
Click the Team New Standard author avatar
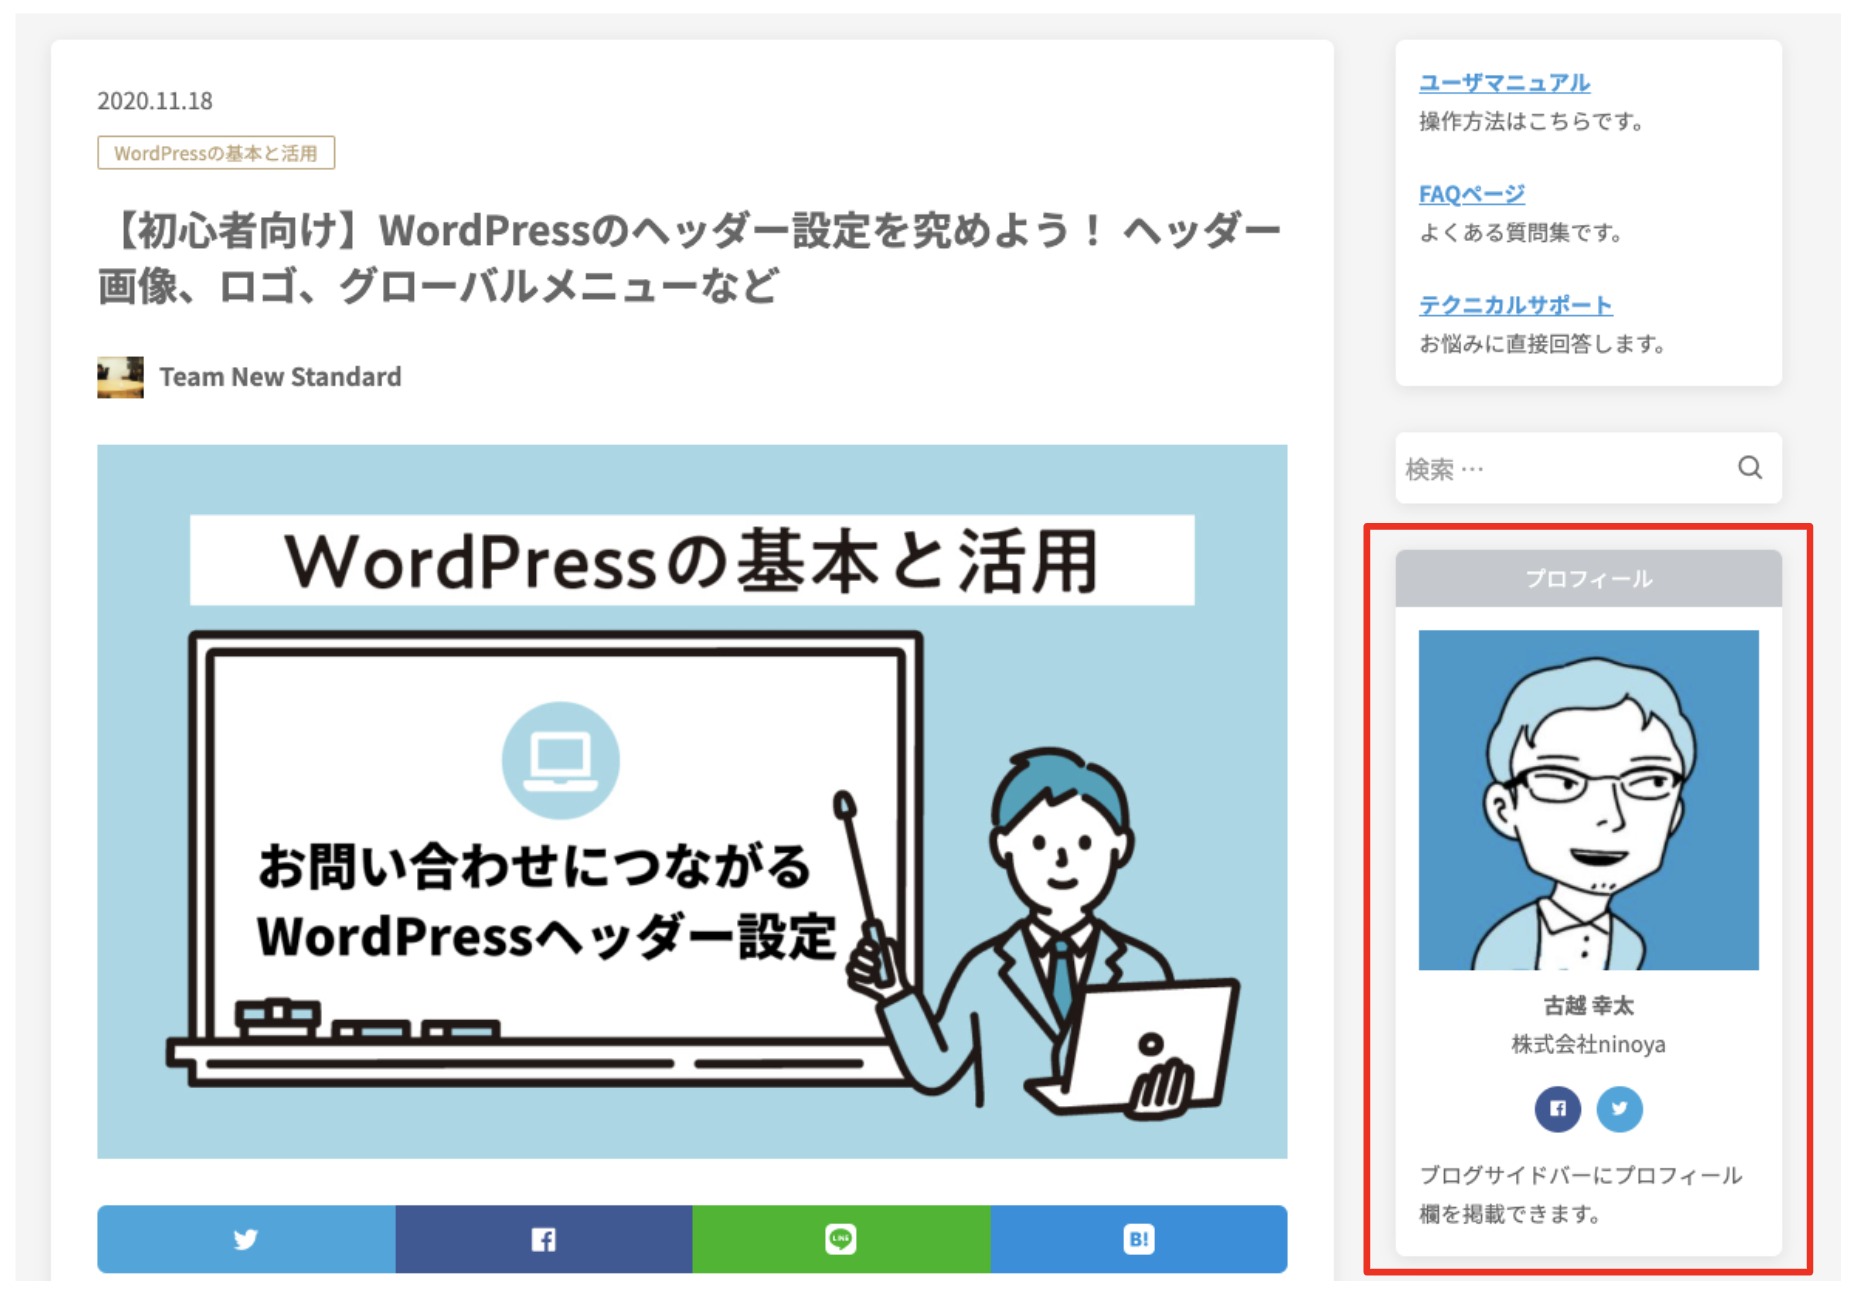click(x=120, y=377)
